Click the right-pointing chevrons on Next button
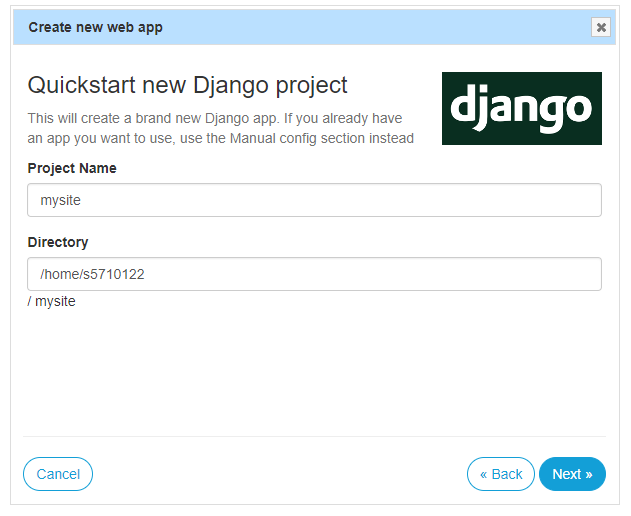Image resolution: width=631 pixels, height=516 pixels. [x=589, y=475]
